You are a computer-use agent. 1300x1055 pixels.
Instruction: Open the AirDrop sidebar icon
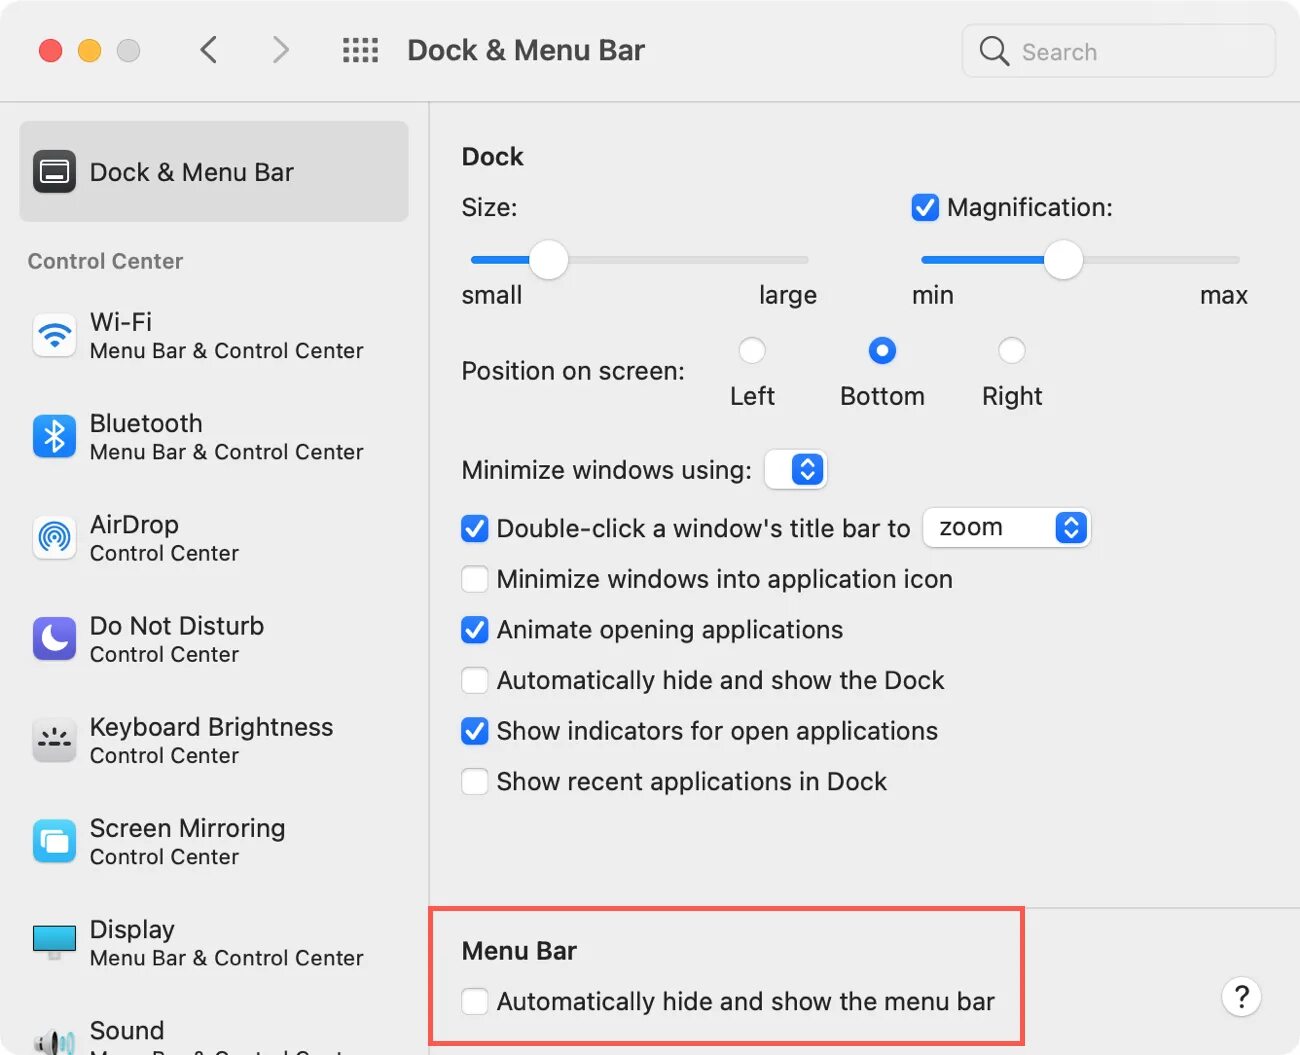coord(54,538)
